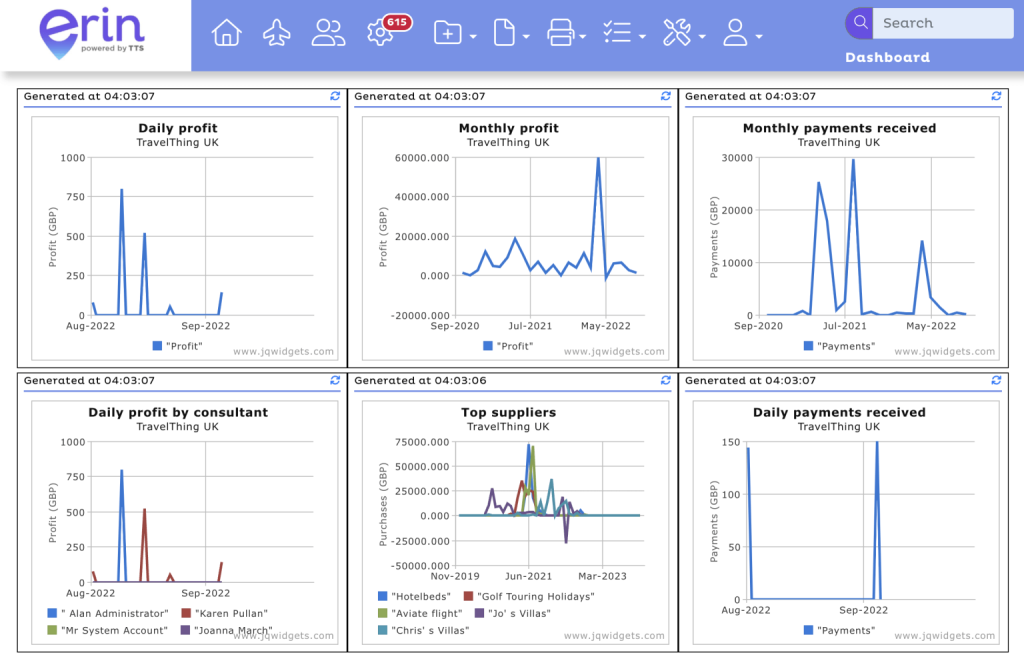Open the checklist tasks menu
Viewport: 1024px width, 655px height.
coord(624,34)
